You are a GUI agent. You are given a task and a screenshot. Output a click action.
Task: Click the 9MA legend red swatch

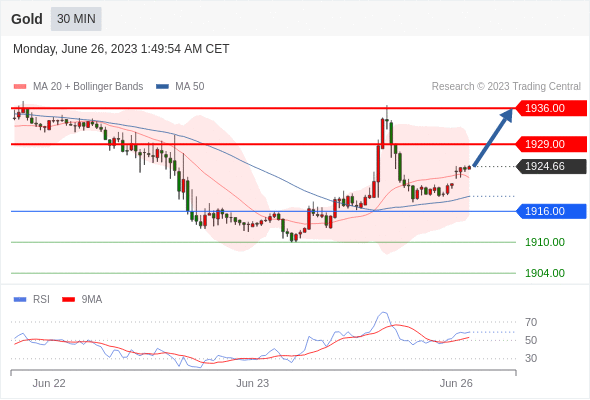click(68, 300)
